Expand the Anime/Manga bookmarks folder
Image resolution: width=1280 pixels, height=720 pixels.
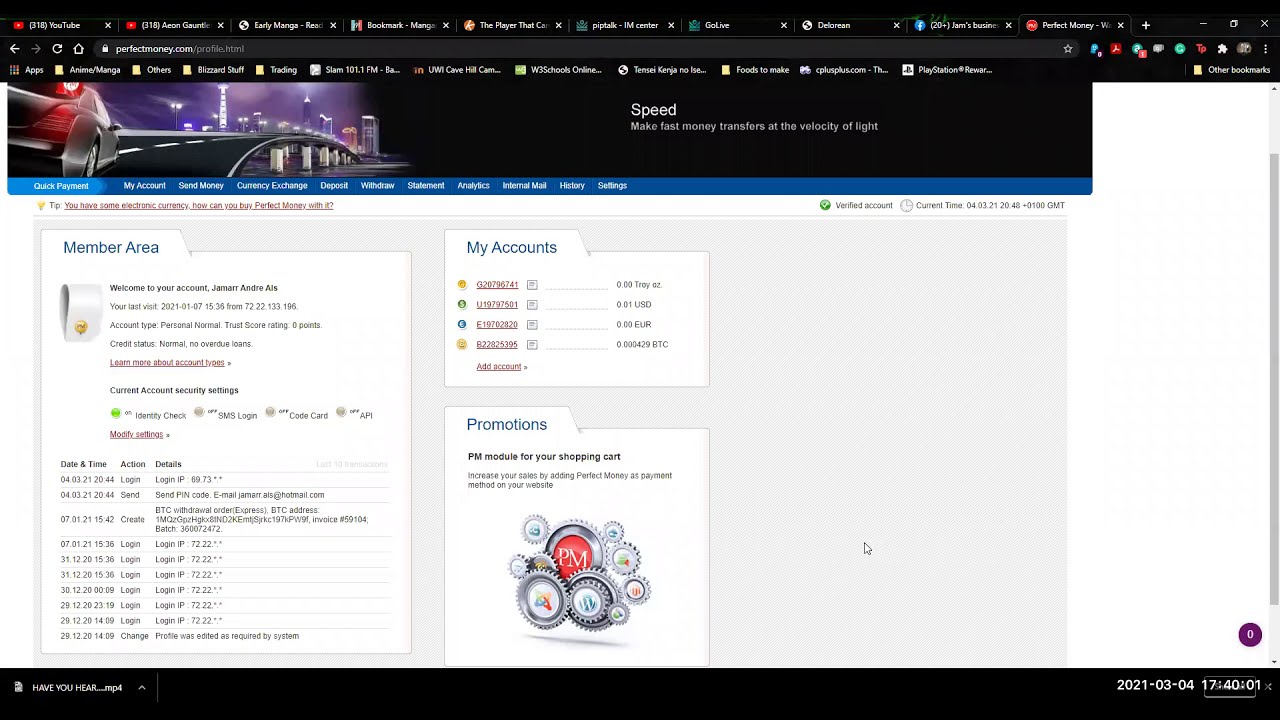[88, 70]
